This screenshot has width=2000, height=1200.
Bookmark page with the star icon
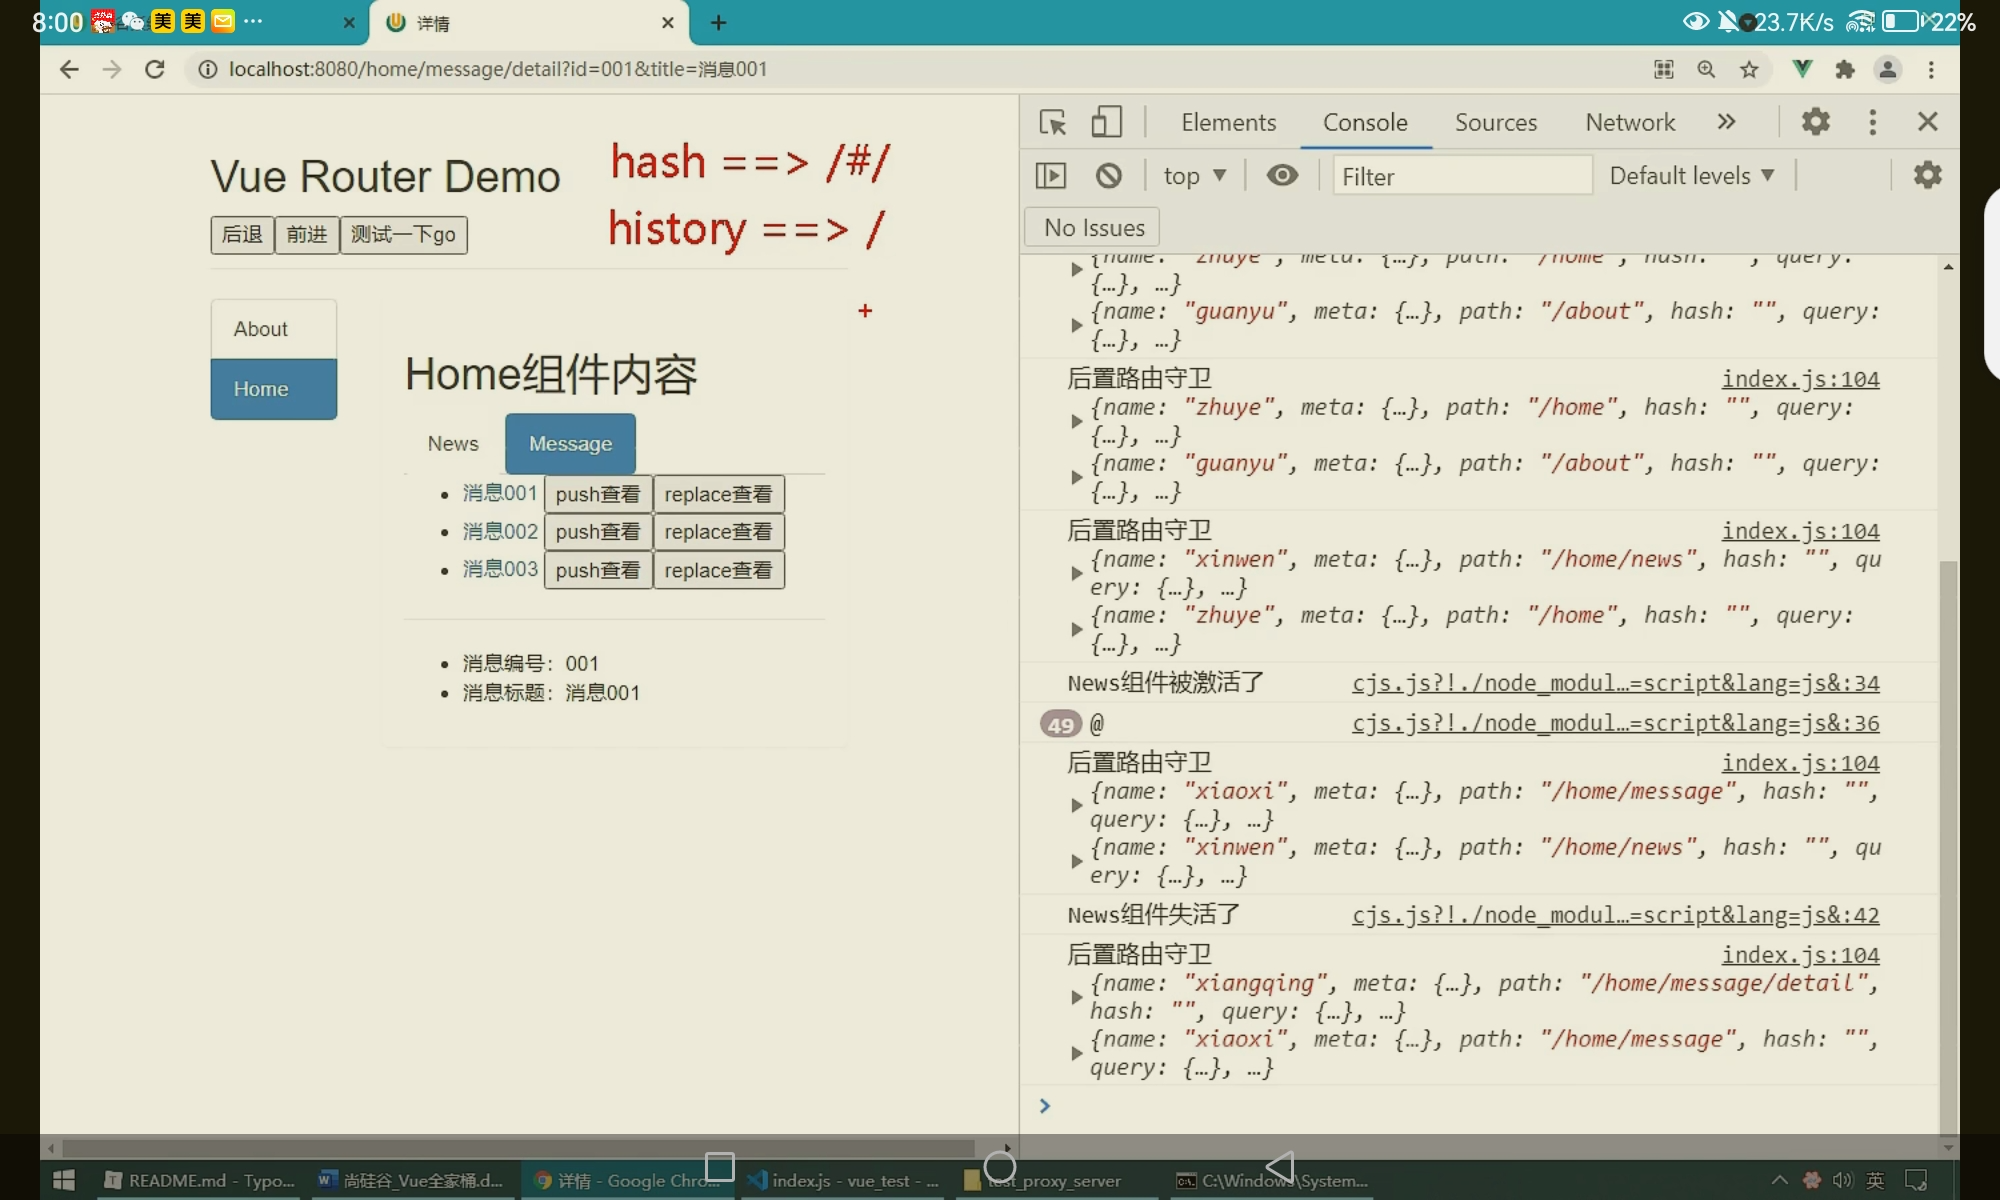(x=1749, y=69)
